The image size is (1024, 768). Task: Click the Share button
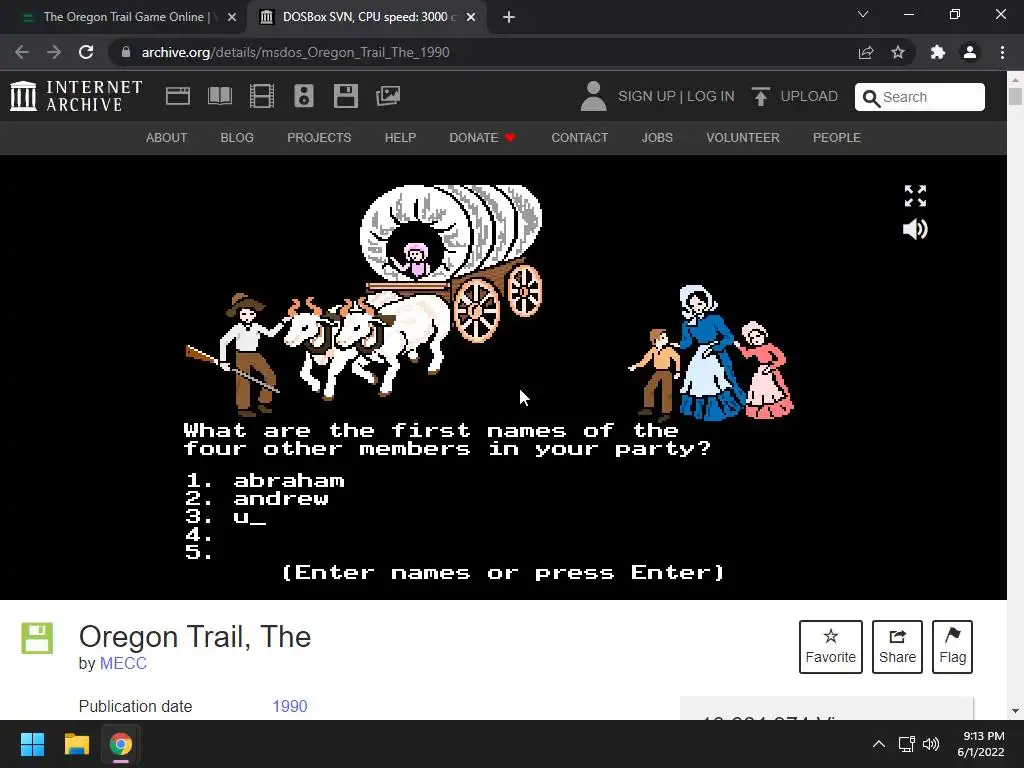(x=897, y=647)
